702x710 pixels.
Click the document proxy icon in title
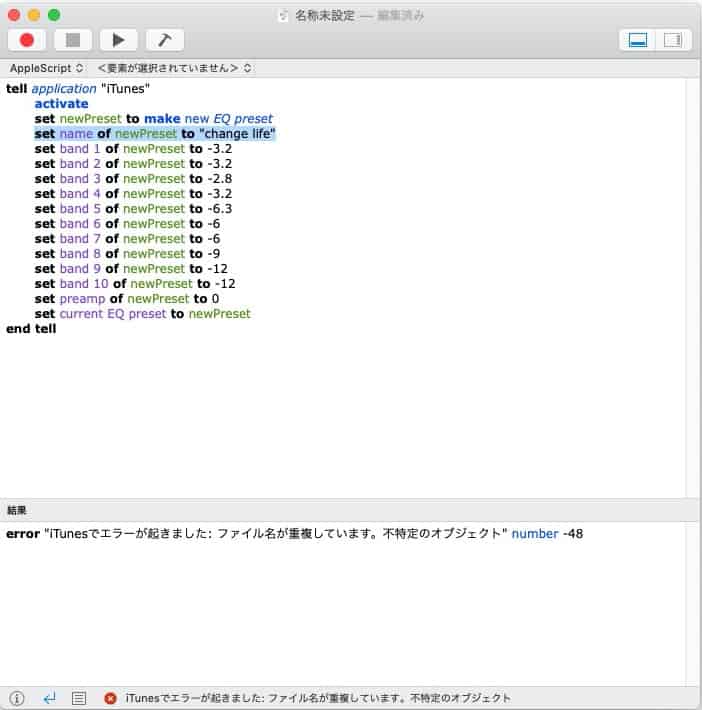click(x=283, y=16)
